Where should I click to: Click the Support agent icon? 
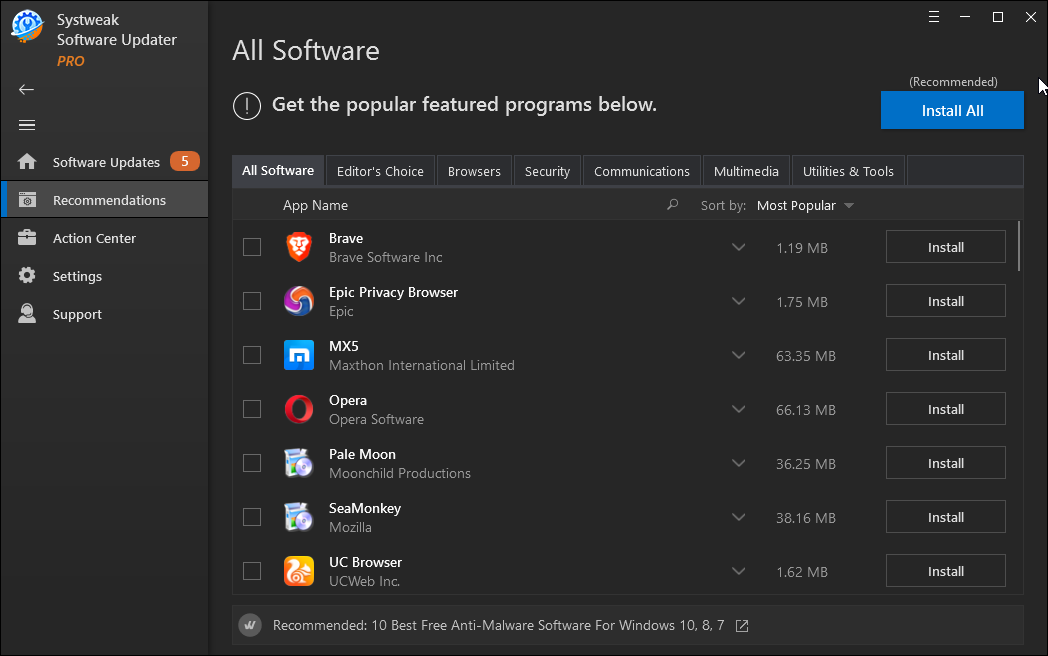pos(27,313)
